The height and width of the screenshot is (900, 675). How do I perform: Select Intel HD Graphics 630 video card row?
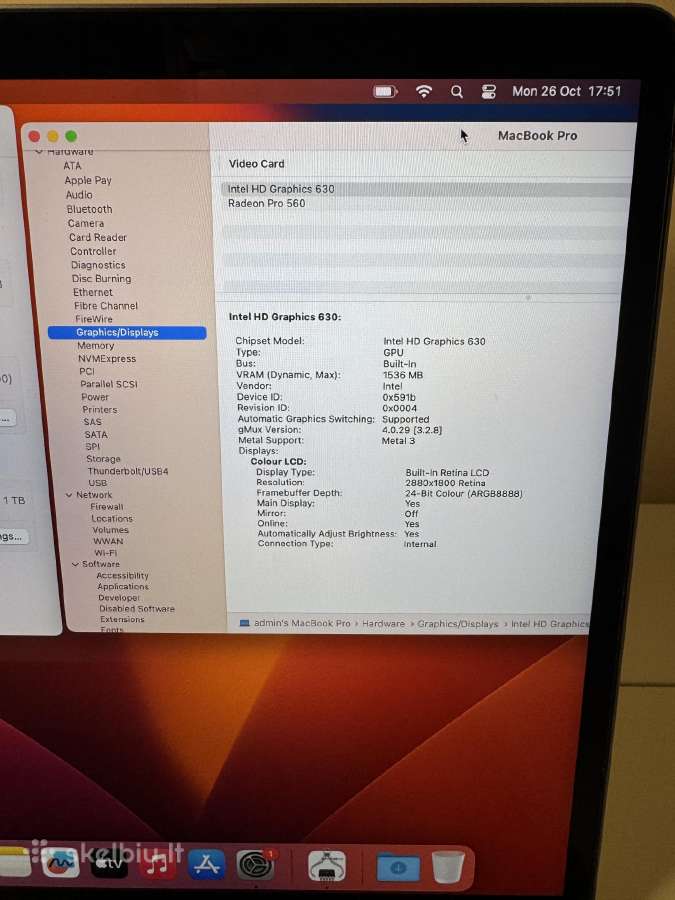coord(425,189)
